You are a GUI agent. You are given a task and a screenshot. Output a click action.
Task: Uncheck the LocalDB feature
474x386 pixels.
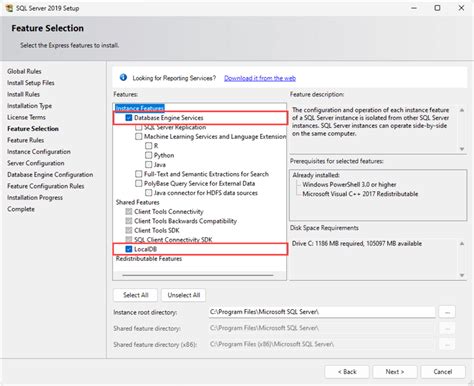(x=129, y=249)
